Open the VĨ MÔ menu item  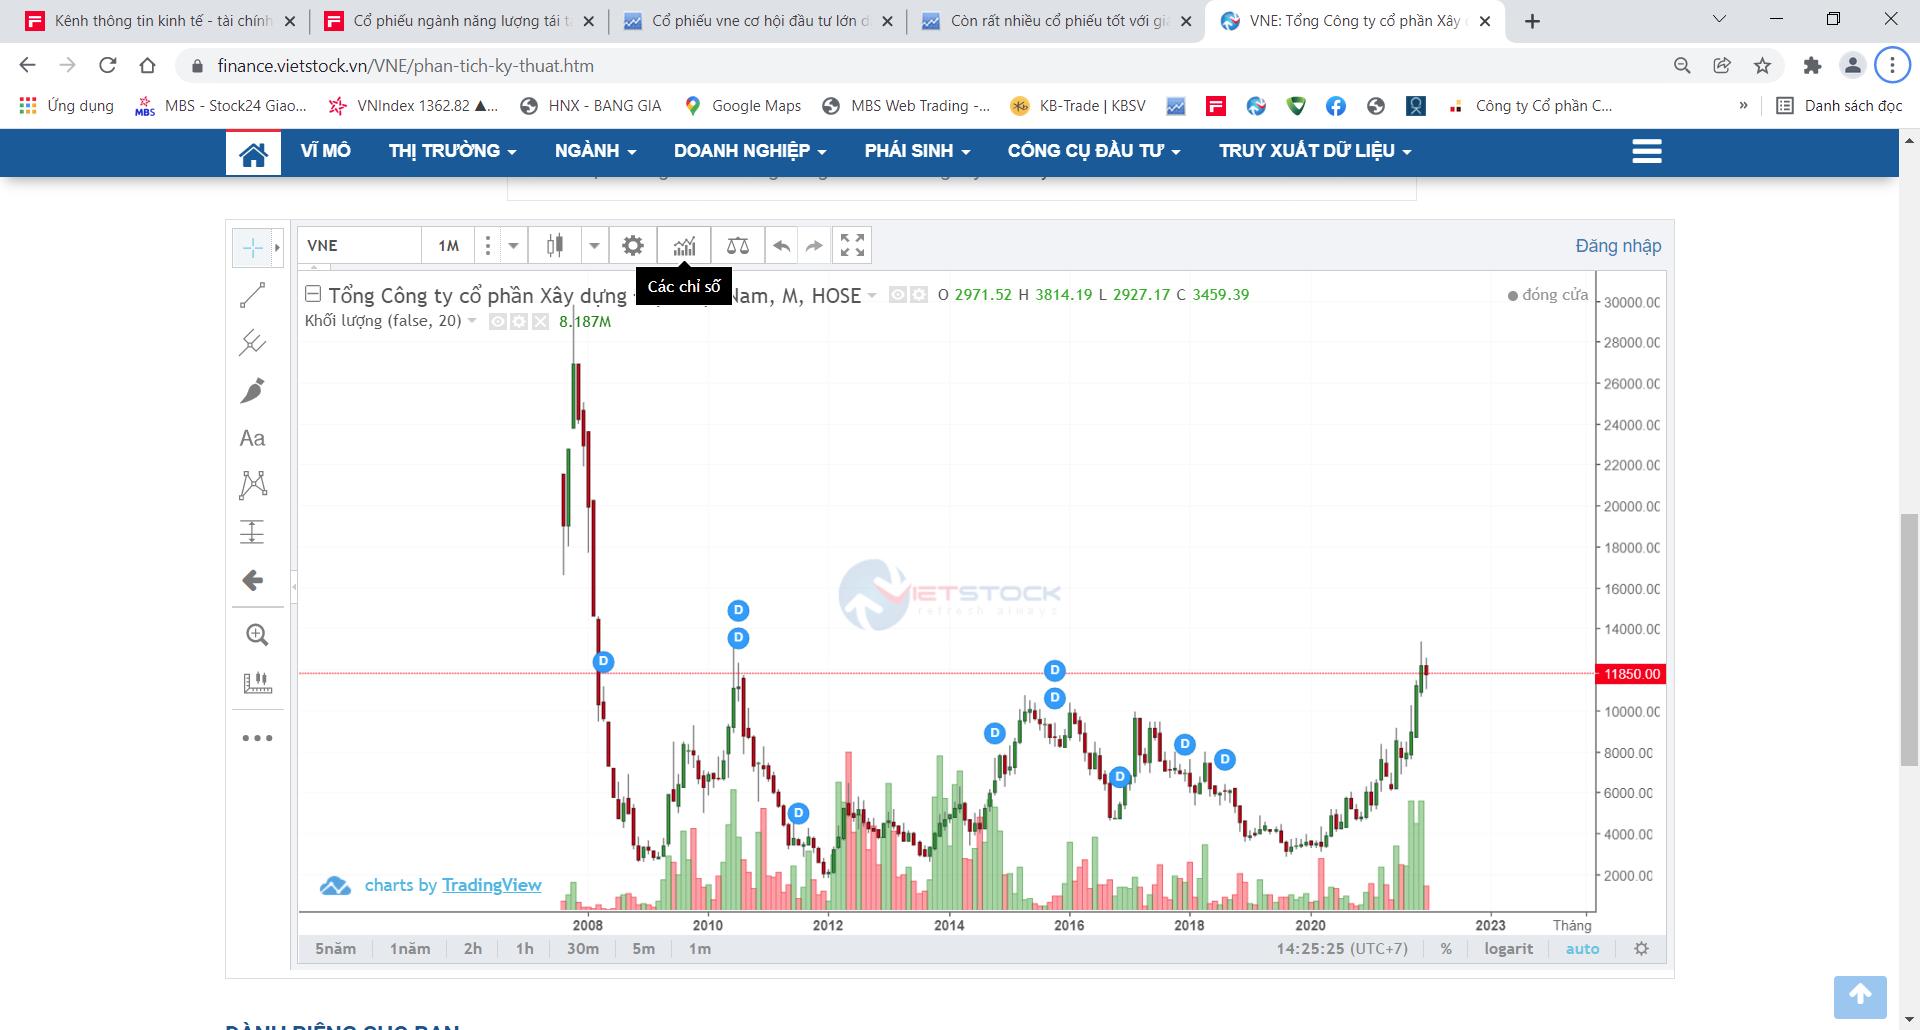[x=325, y=151]
